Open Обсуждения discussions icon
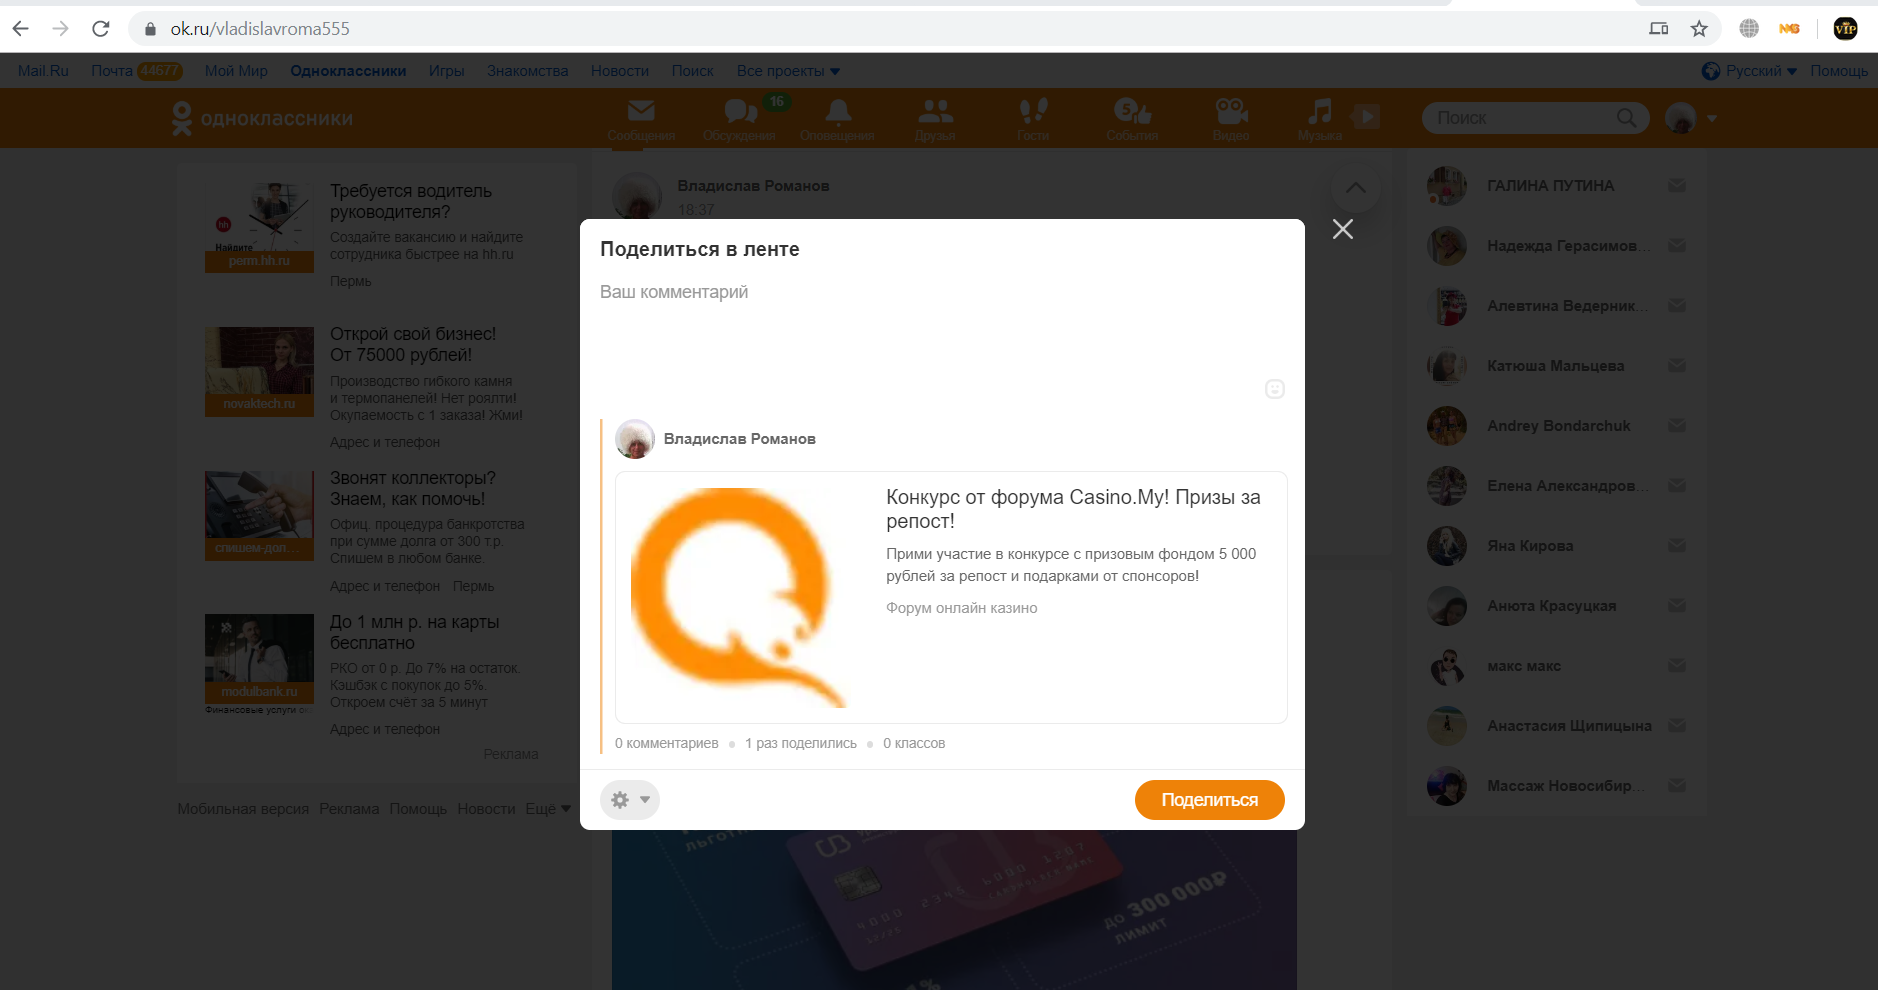This screenshot has height=990, width=1878. click(x=740, y=119)
